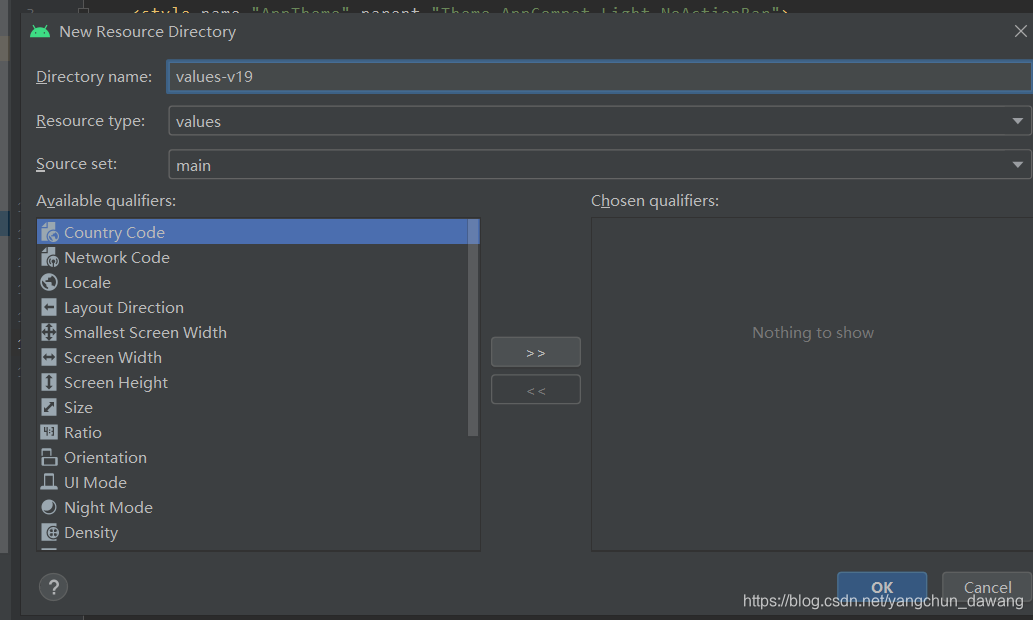Image resolution: width=1033 pixels, height=620 pixels.
Task: Pick Smallest Screen Width qualifier
Action: 252,333
